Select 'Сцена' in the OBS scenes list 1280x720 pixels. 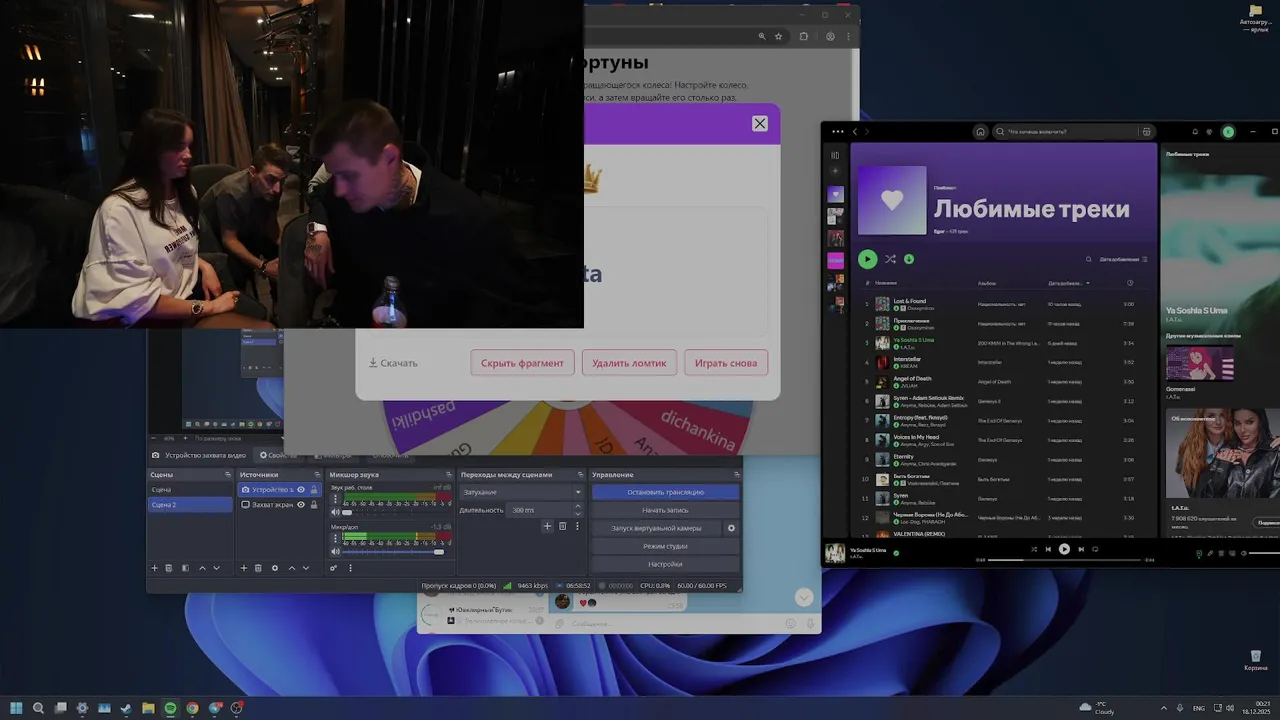(x=190, y=490)
